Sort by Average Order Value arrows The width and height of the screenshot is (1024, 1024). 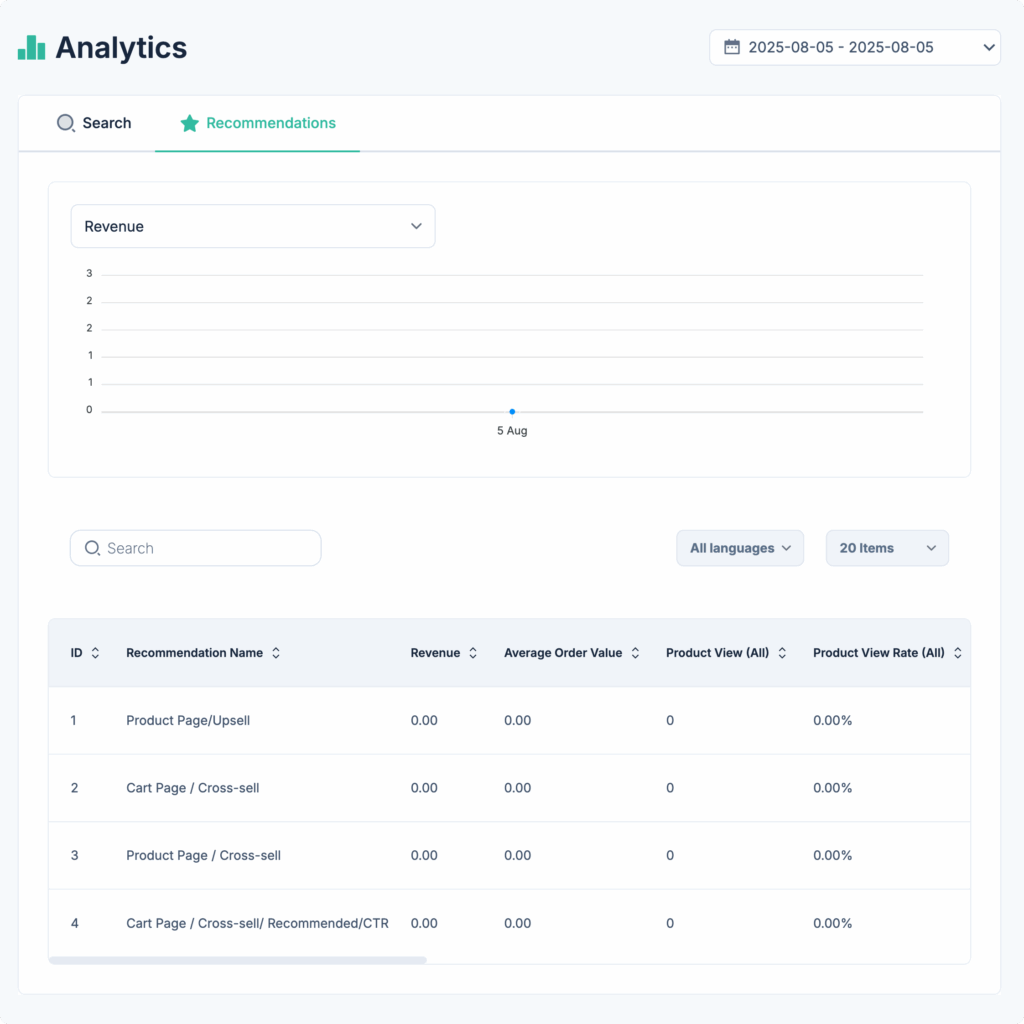coord(635,653)
